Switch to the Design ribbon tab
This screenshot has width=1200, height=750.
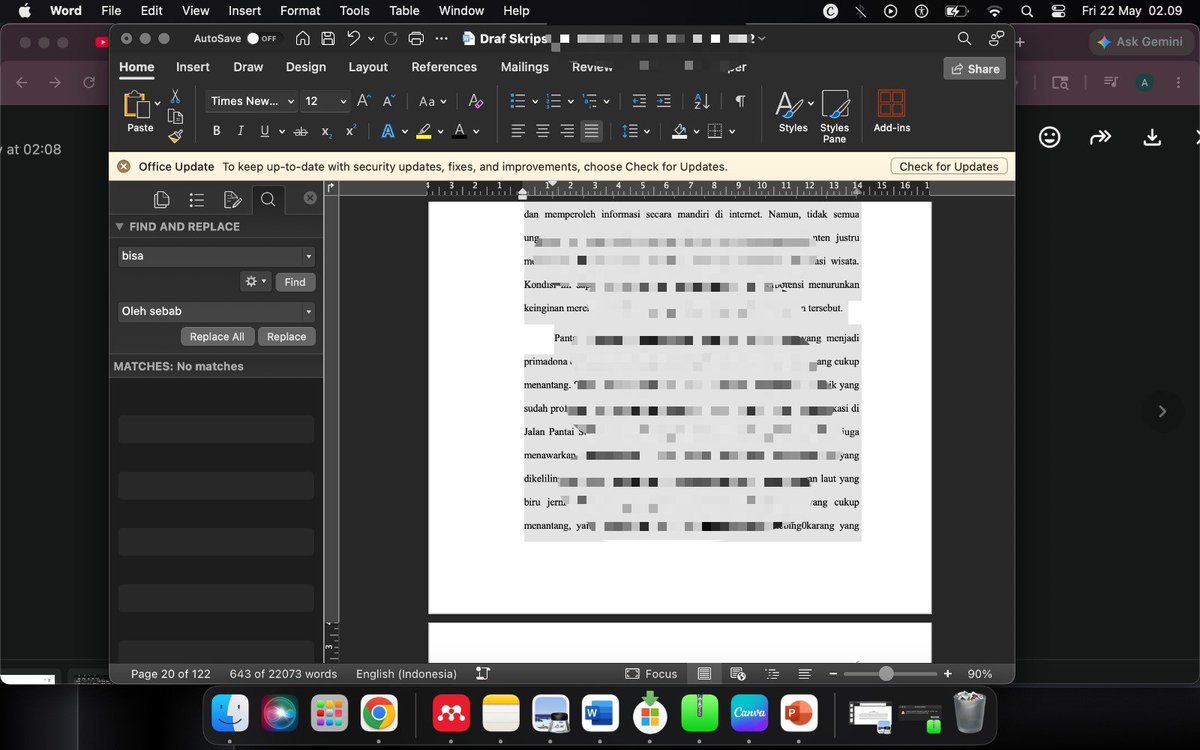click(306, 67)
